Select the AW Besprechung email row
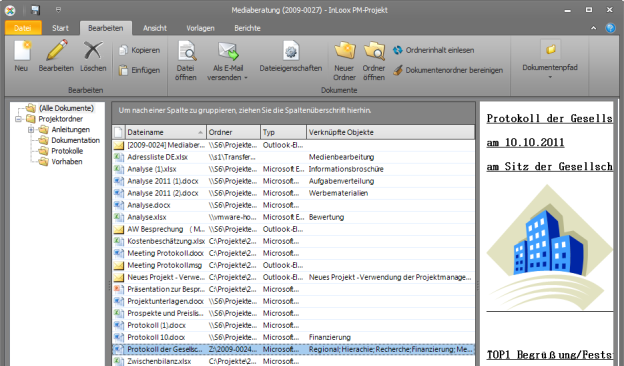The width and height of the screenshot is (624, 366). tap(294, 229)
